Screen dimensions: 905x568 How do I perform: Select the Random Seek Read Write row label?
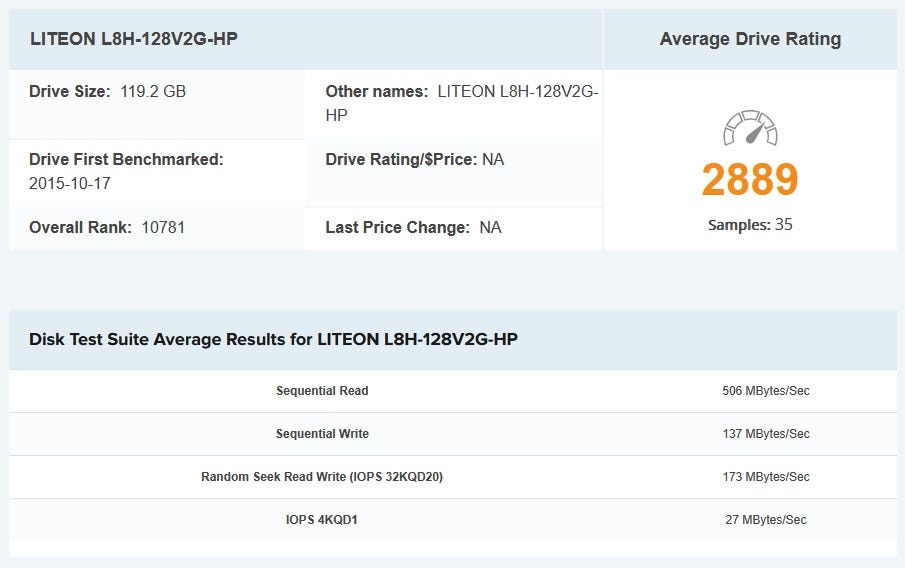(x=322, y=477)
